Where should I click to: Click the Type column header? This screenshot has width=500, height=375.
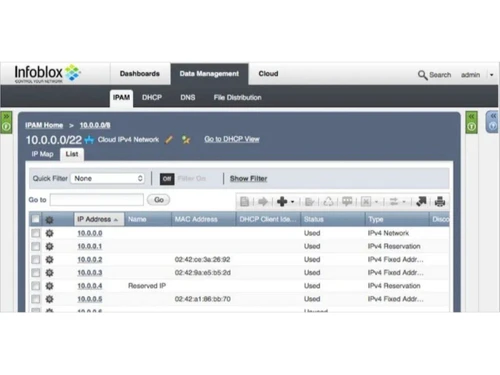[x=397, y=219]
